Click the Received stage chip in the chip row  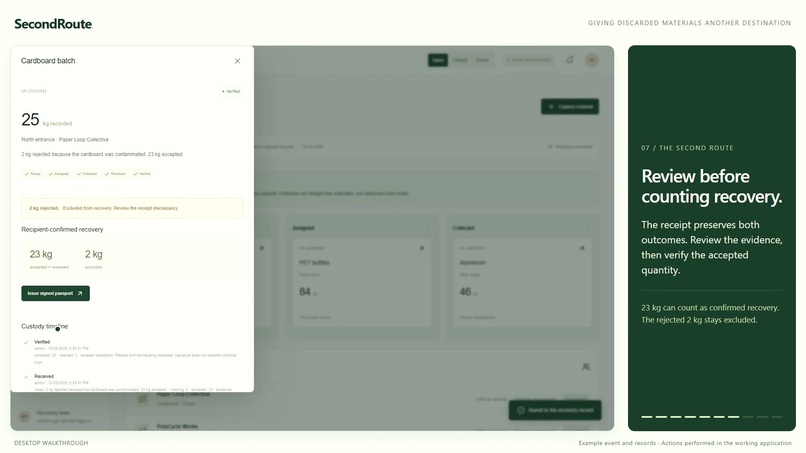115,174
